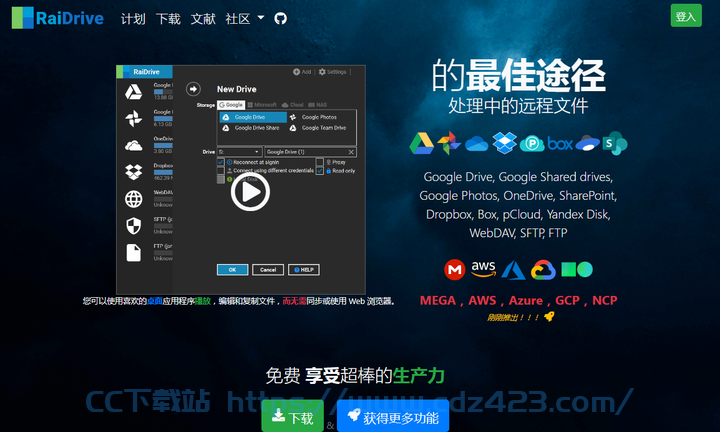Image resolution: width=720 pixels, height=432 pixels.
Task: Click the Yandex Disk icon
Action: (x=587, y=143)
